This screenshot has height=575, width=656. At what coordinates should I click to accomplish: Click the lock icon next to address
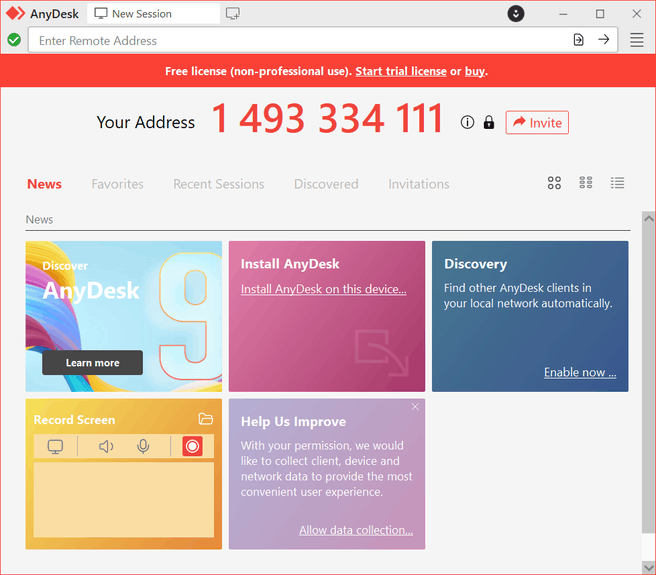[x=489, y=122]
